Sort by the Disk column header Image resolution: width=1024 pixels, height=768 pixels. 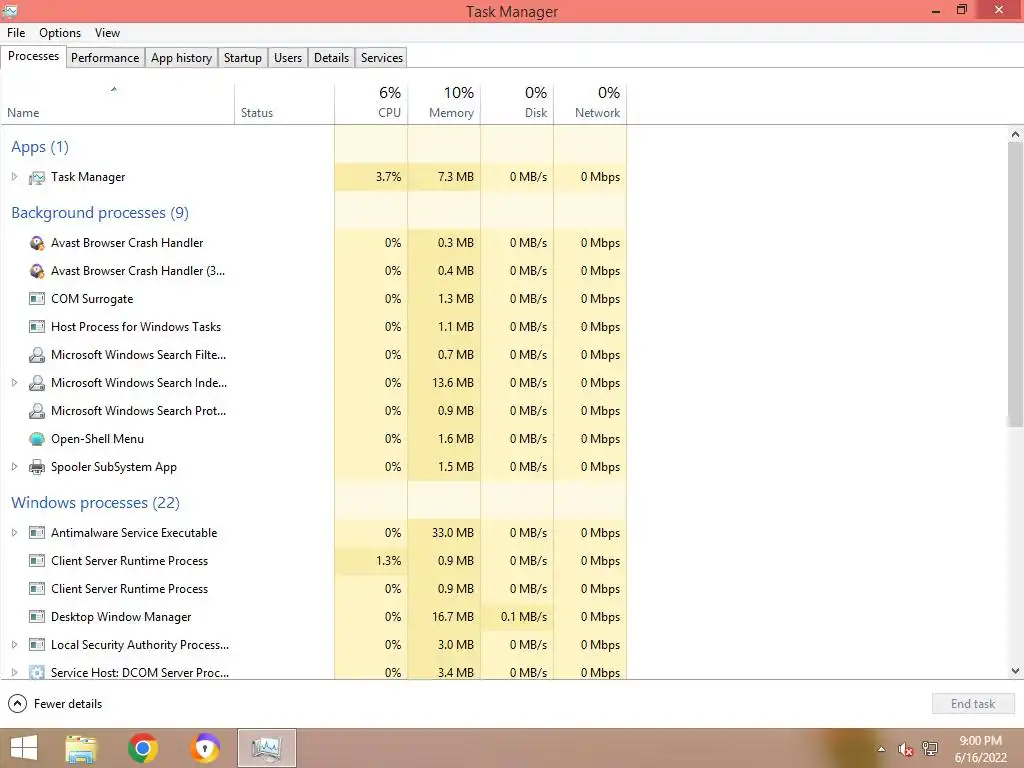click(x=517, y=104)
